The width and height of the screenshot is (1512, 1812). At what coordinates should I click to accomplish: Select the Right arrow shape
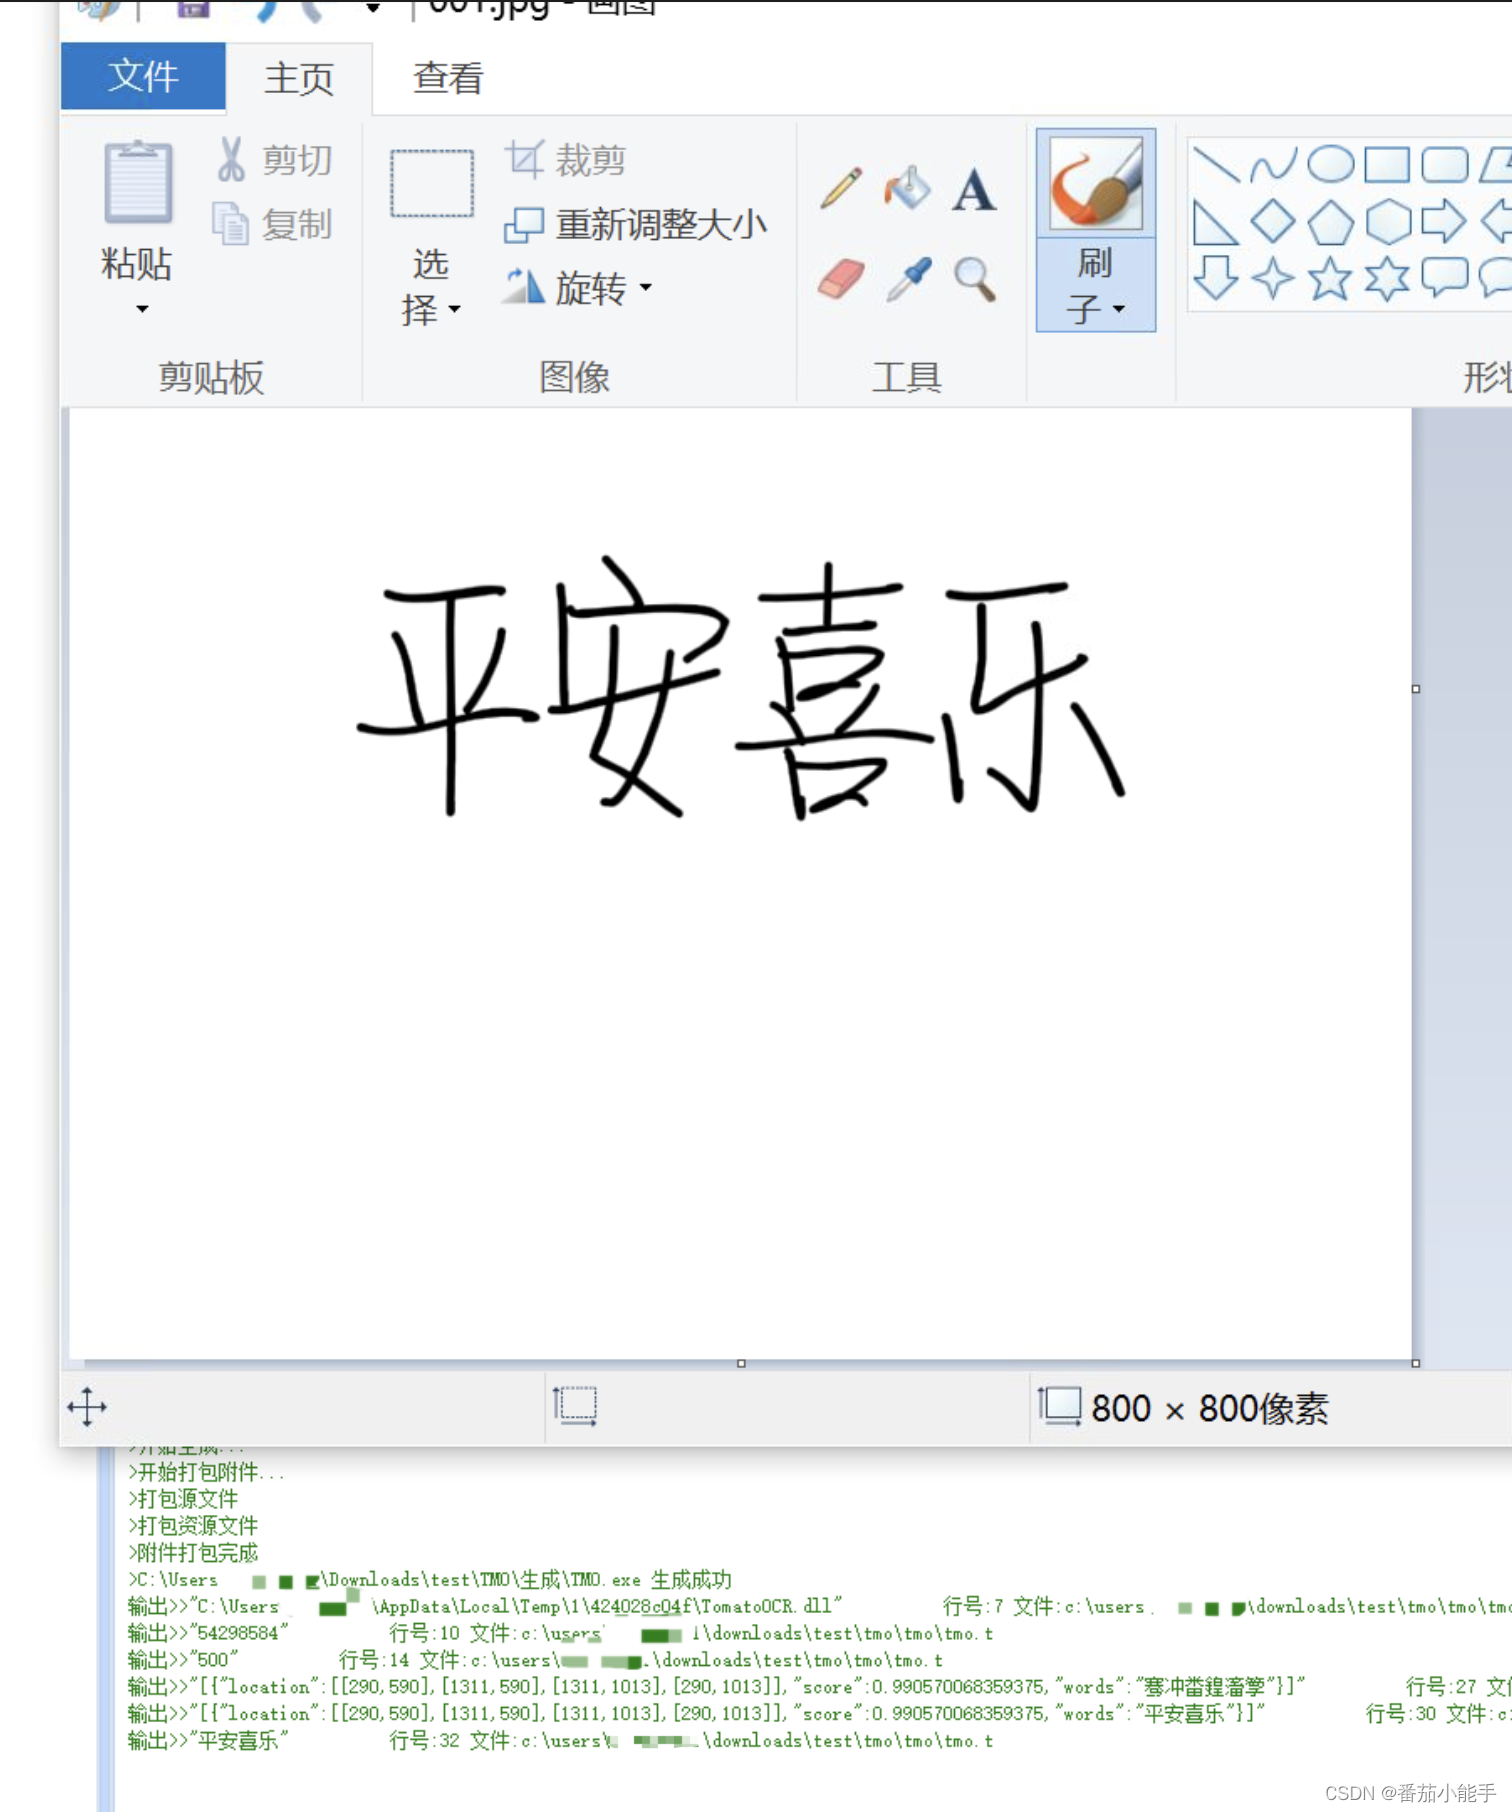[1444, 221]
